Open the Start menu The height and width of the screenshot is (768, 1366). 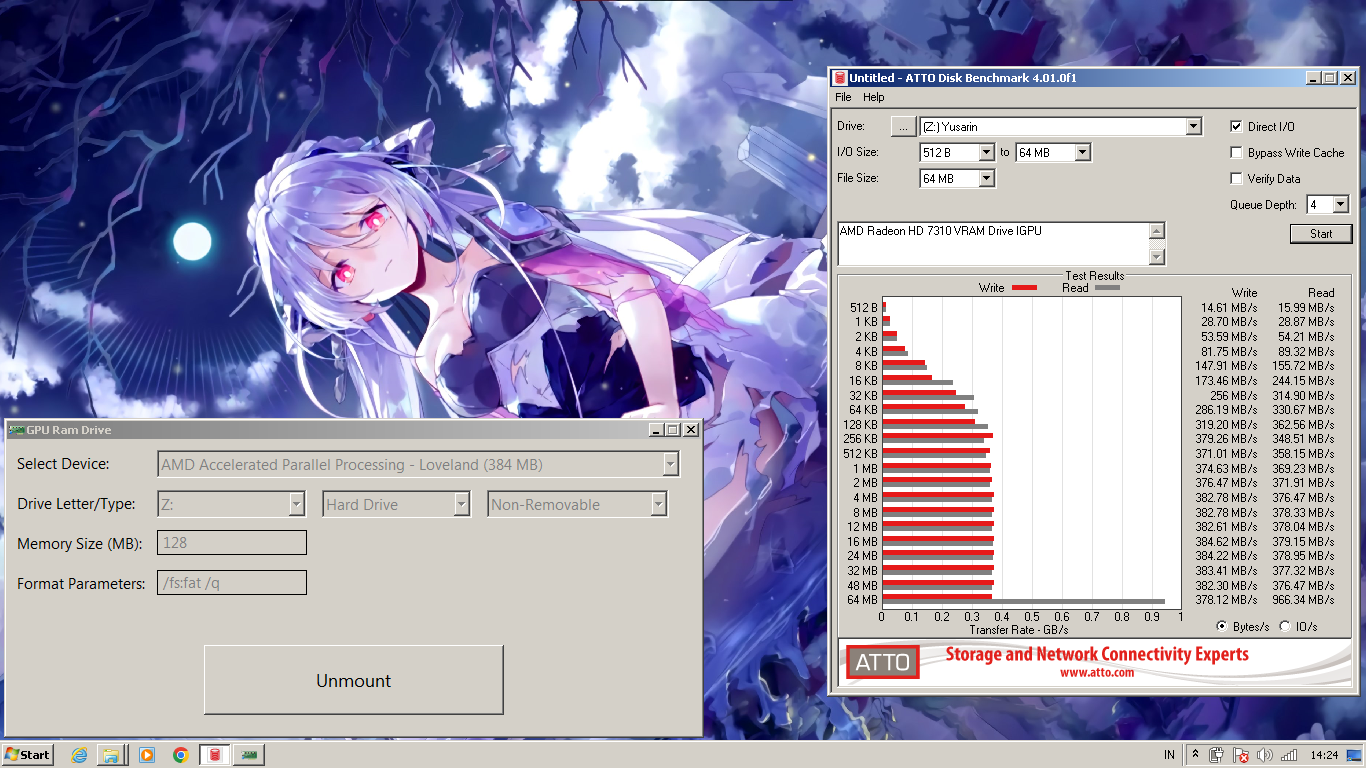pyautogui.click(x=27, y=755)
